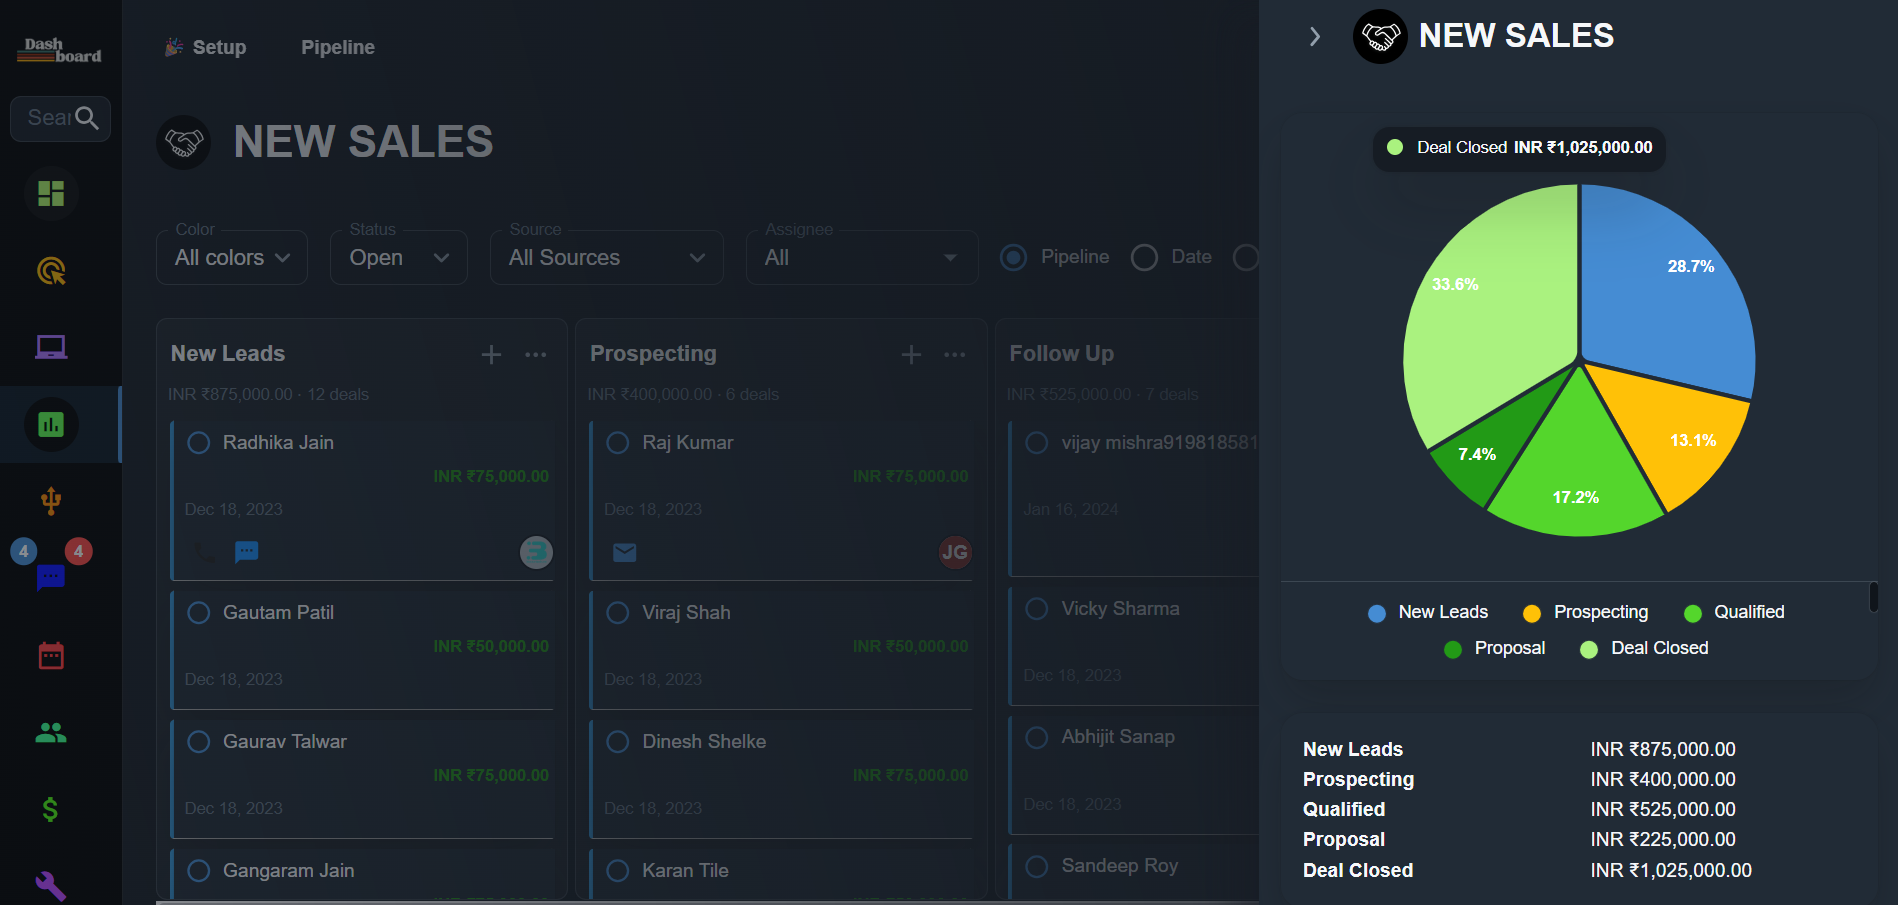Select the Date radio button

tap(1144, 258)
